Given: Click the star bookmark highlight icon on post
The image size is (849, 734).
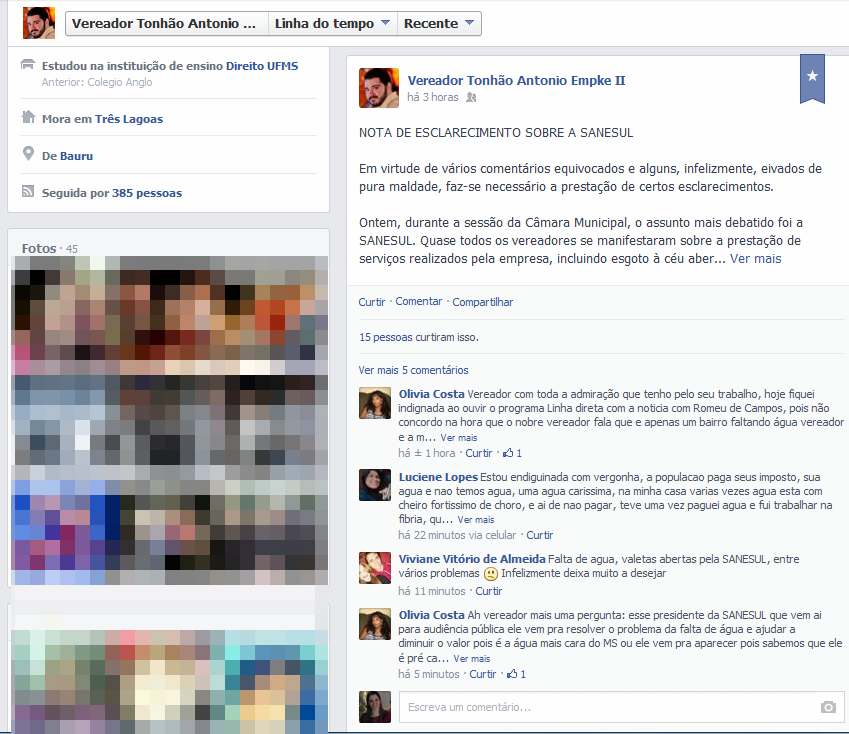Looking at the screenshot, I should 812,78.
